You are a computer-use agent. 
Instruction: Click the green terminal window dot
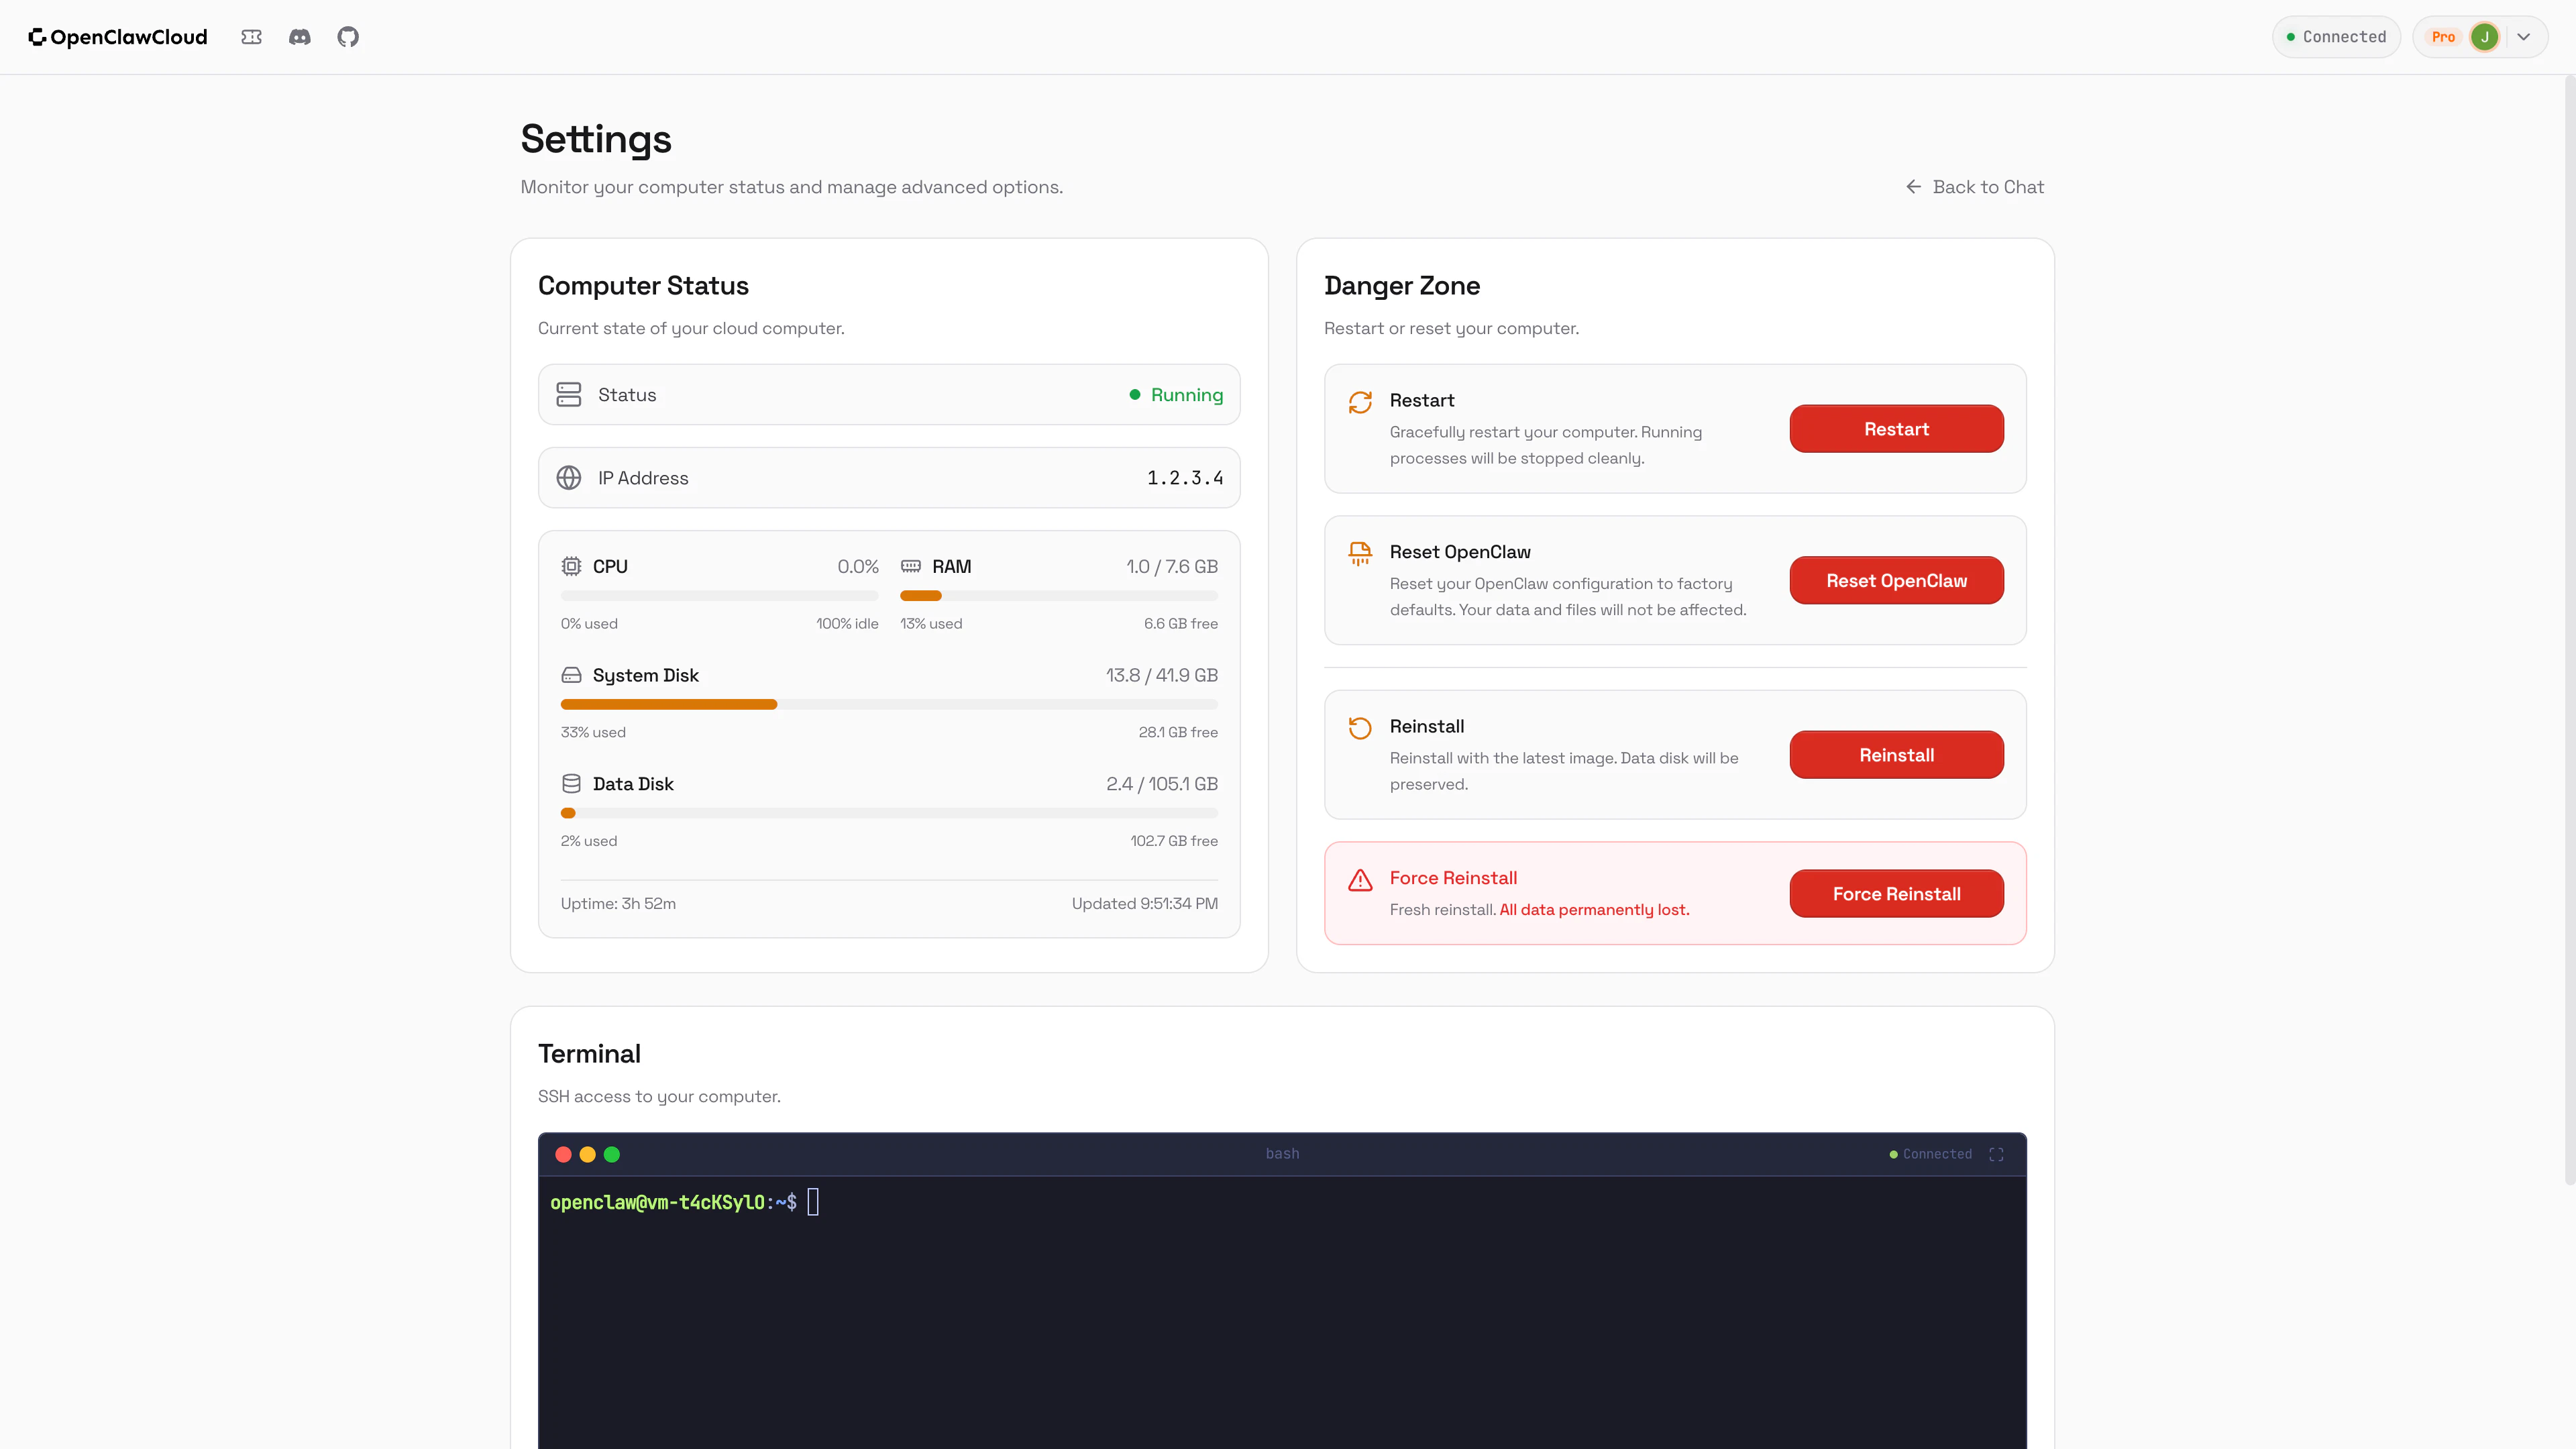[612, 1154]
